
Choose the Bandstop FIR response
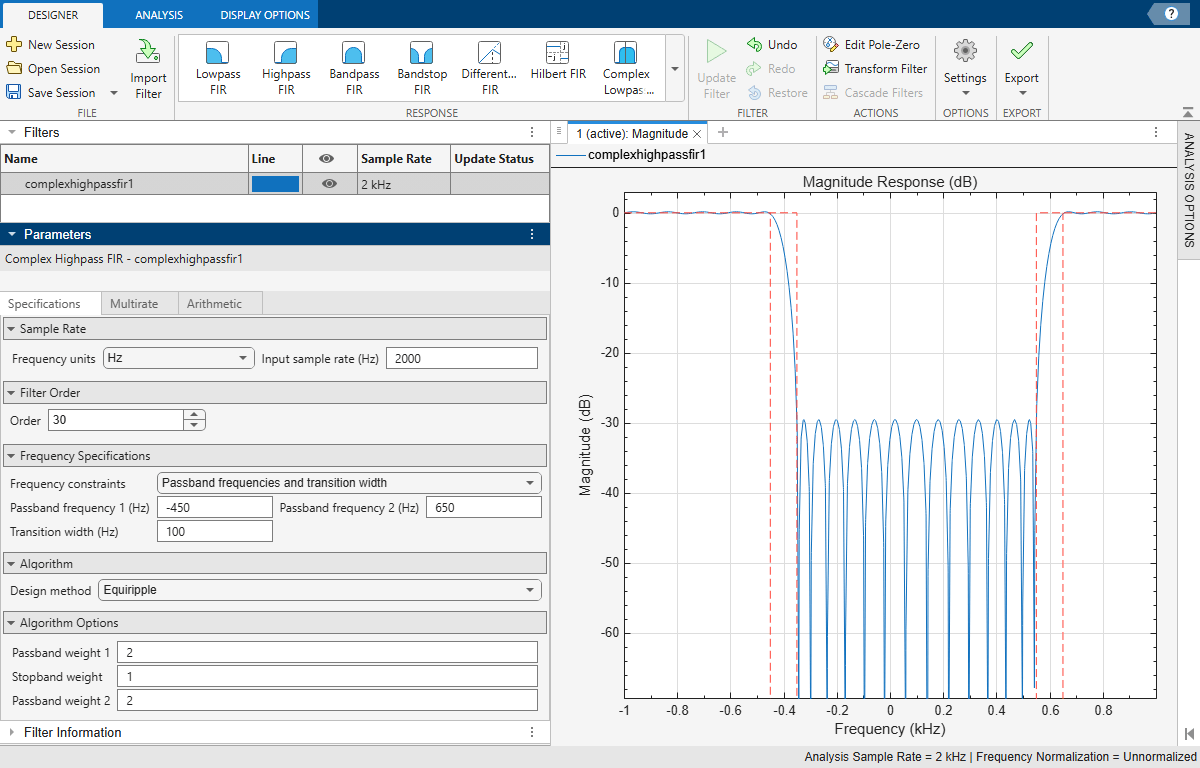(x=422, y=68)
